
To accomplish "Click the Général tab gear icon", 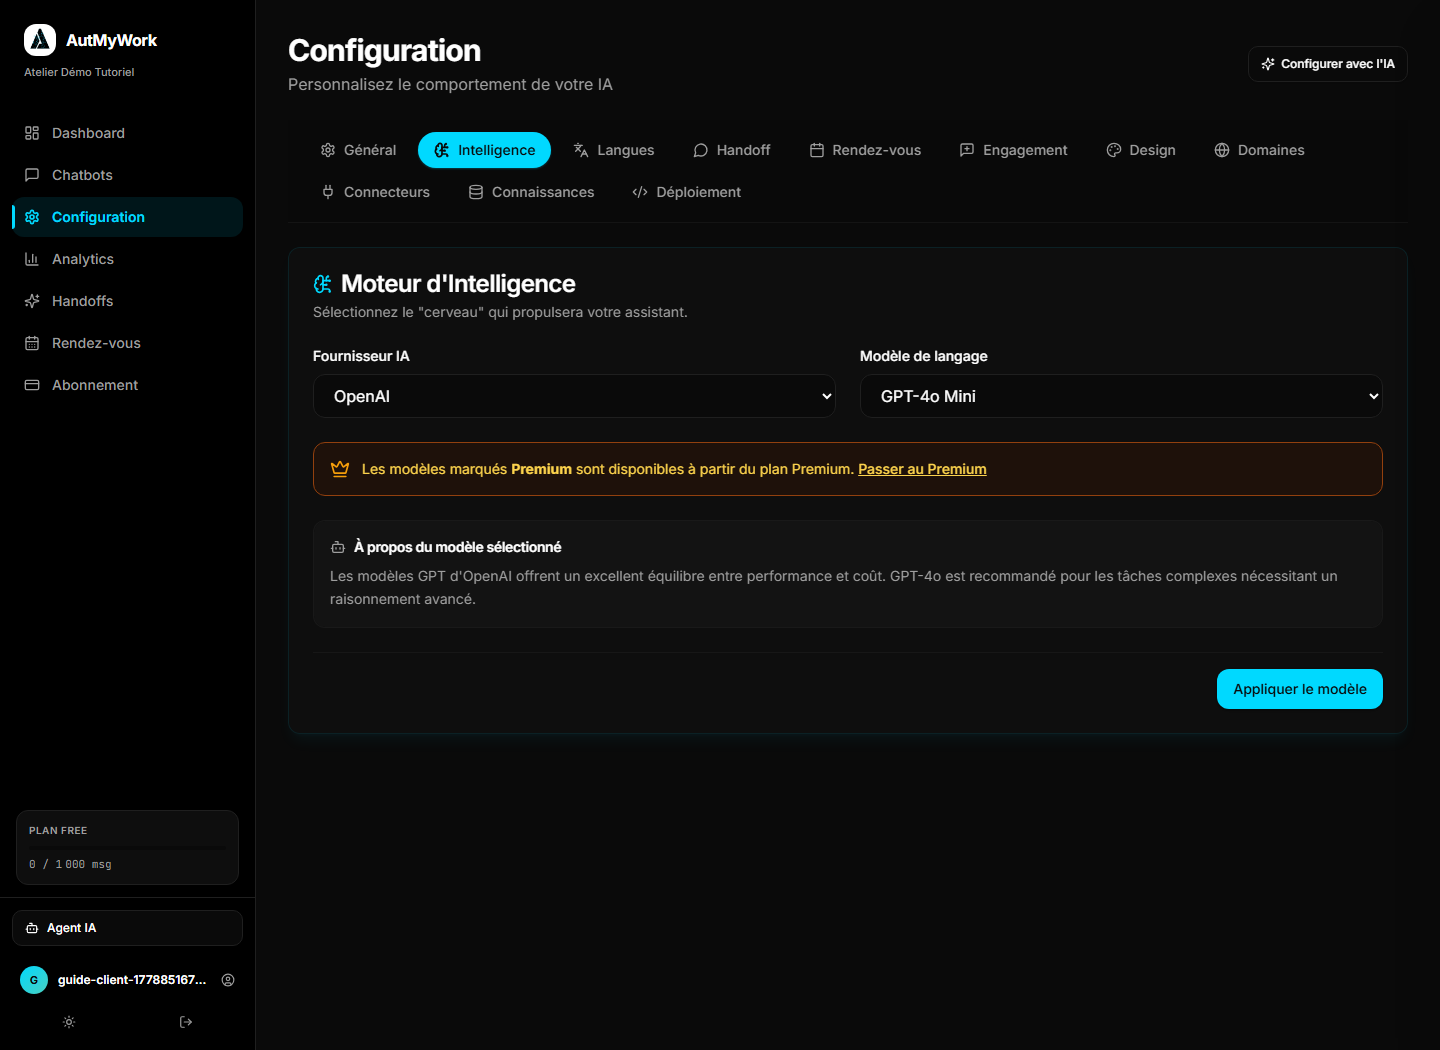I will coord(328,150).
